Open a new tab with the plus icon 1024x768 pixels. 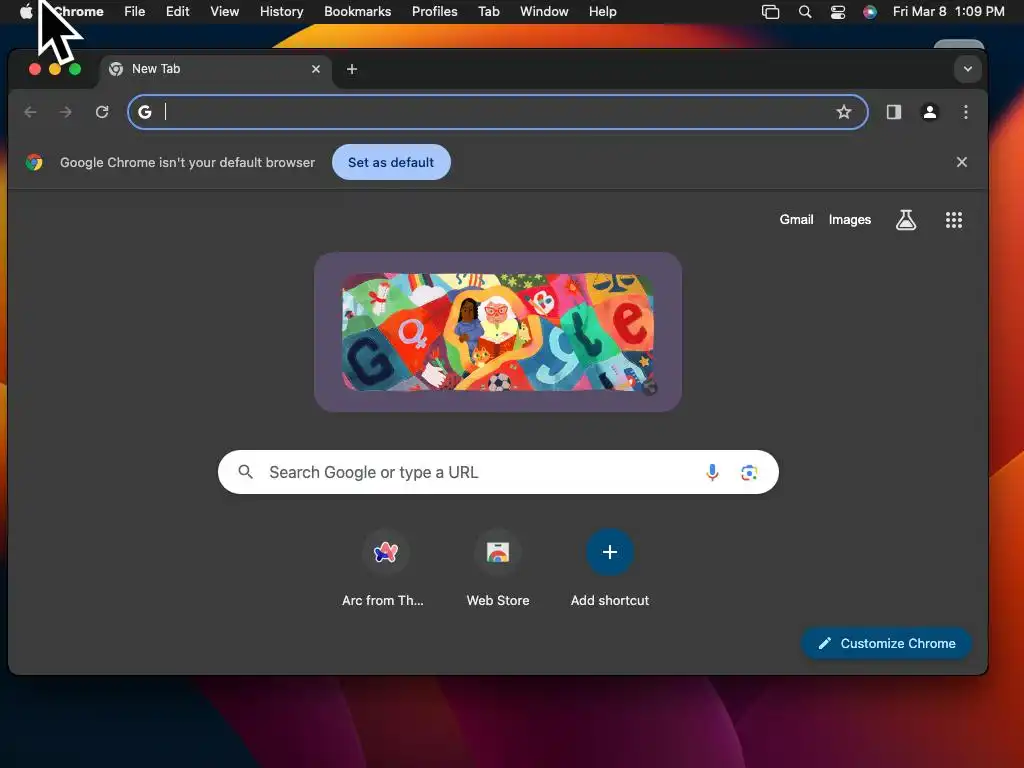pyautogui.click(x=351, y=69)
